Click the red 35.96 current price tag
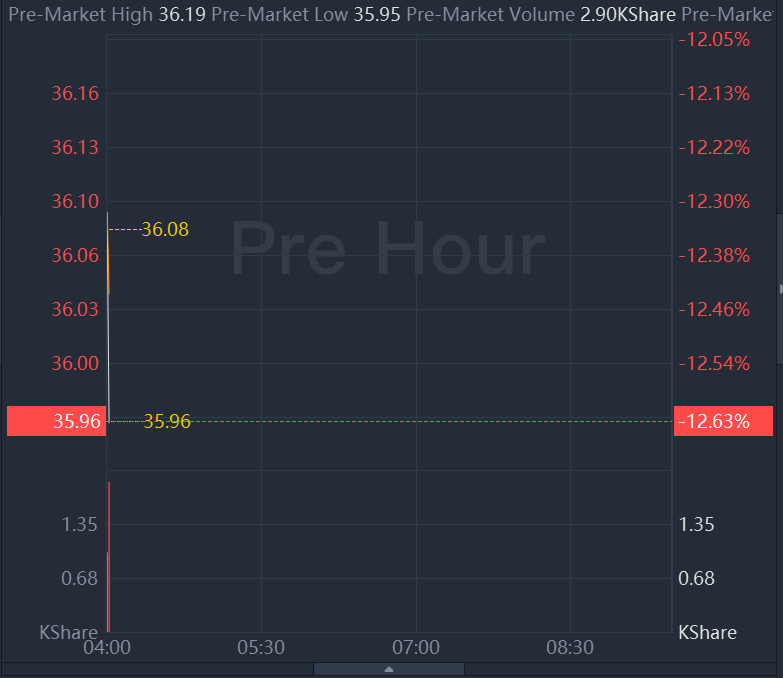Viewport: 783px width, 678px height. pos(54,421)
